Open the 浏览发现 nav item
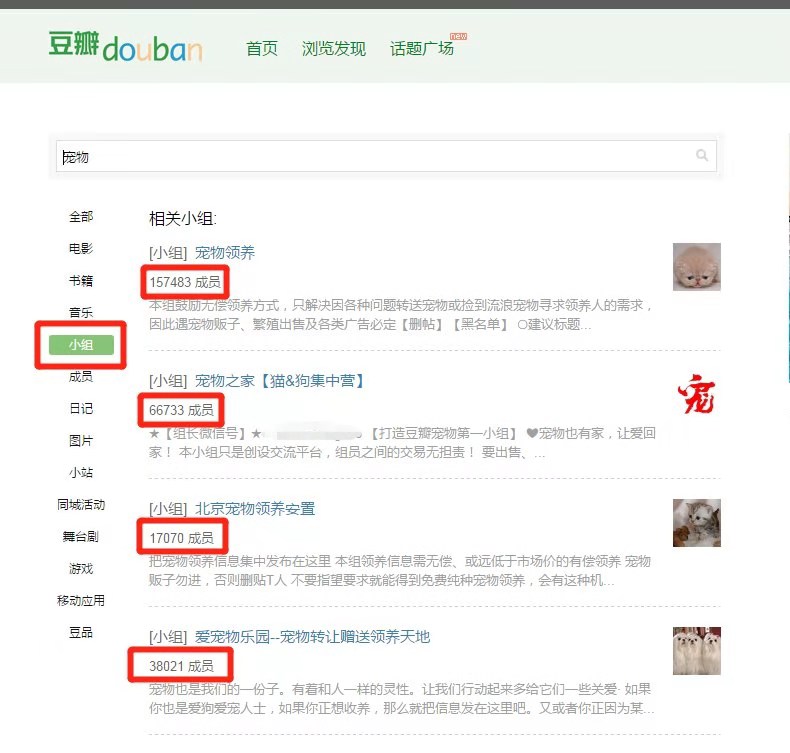 [334, 48]
